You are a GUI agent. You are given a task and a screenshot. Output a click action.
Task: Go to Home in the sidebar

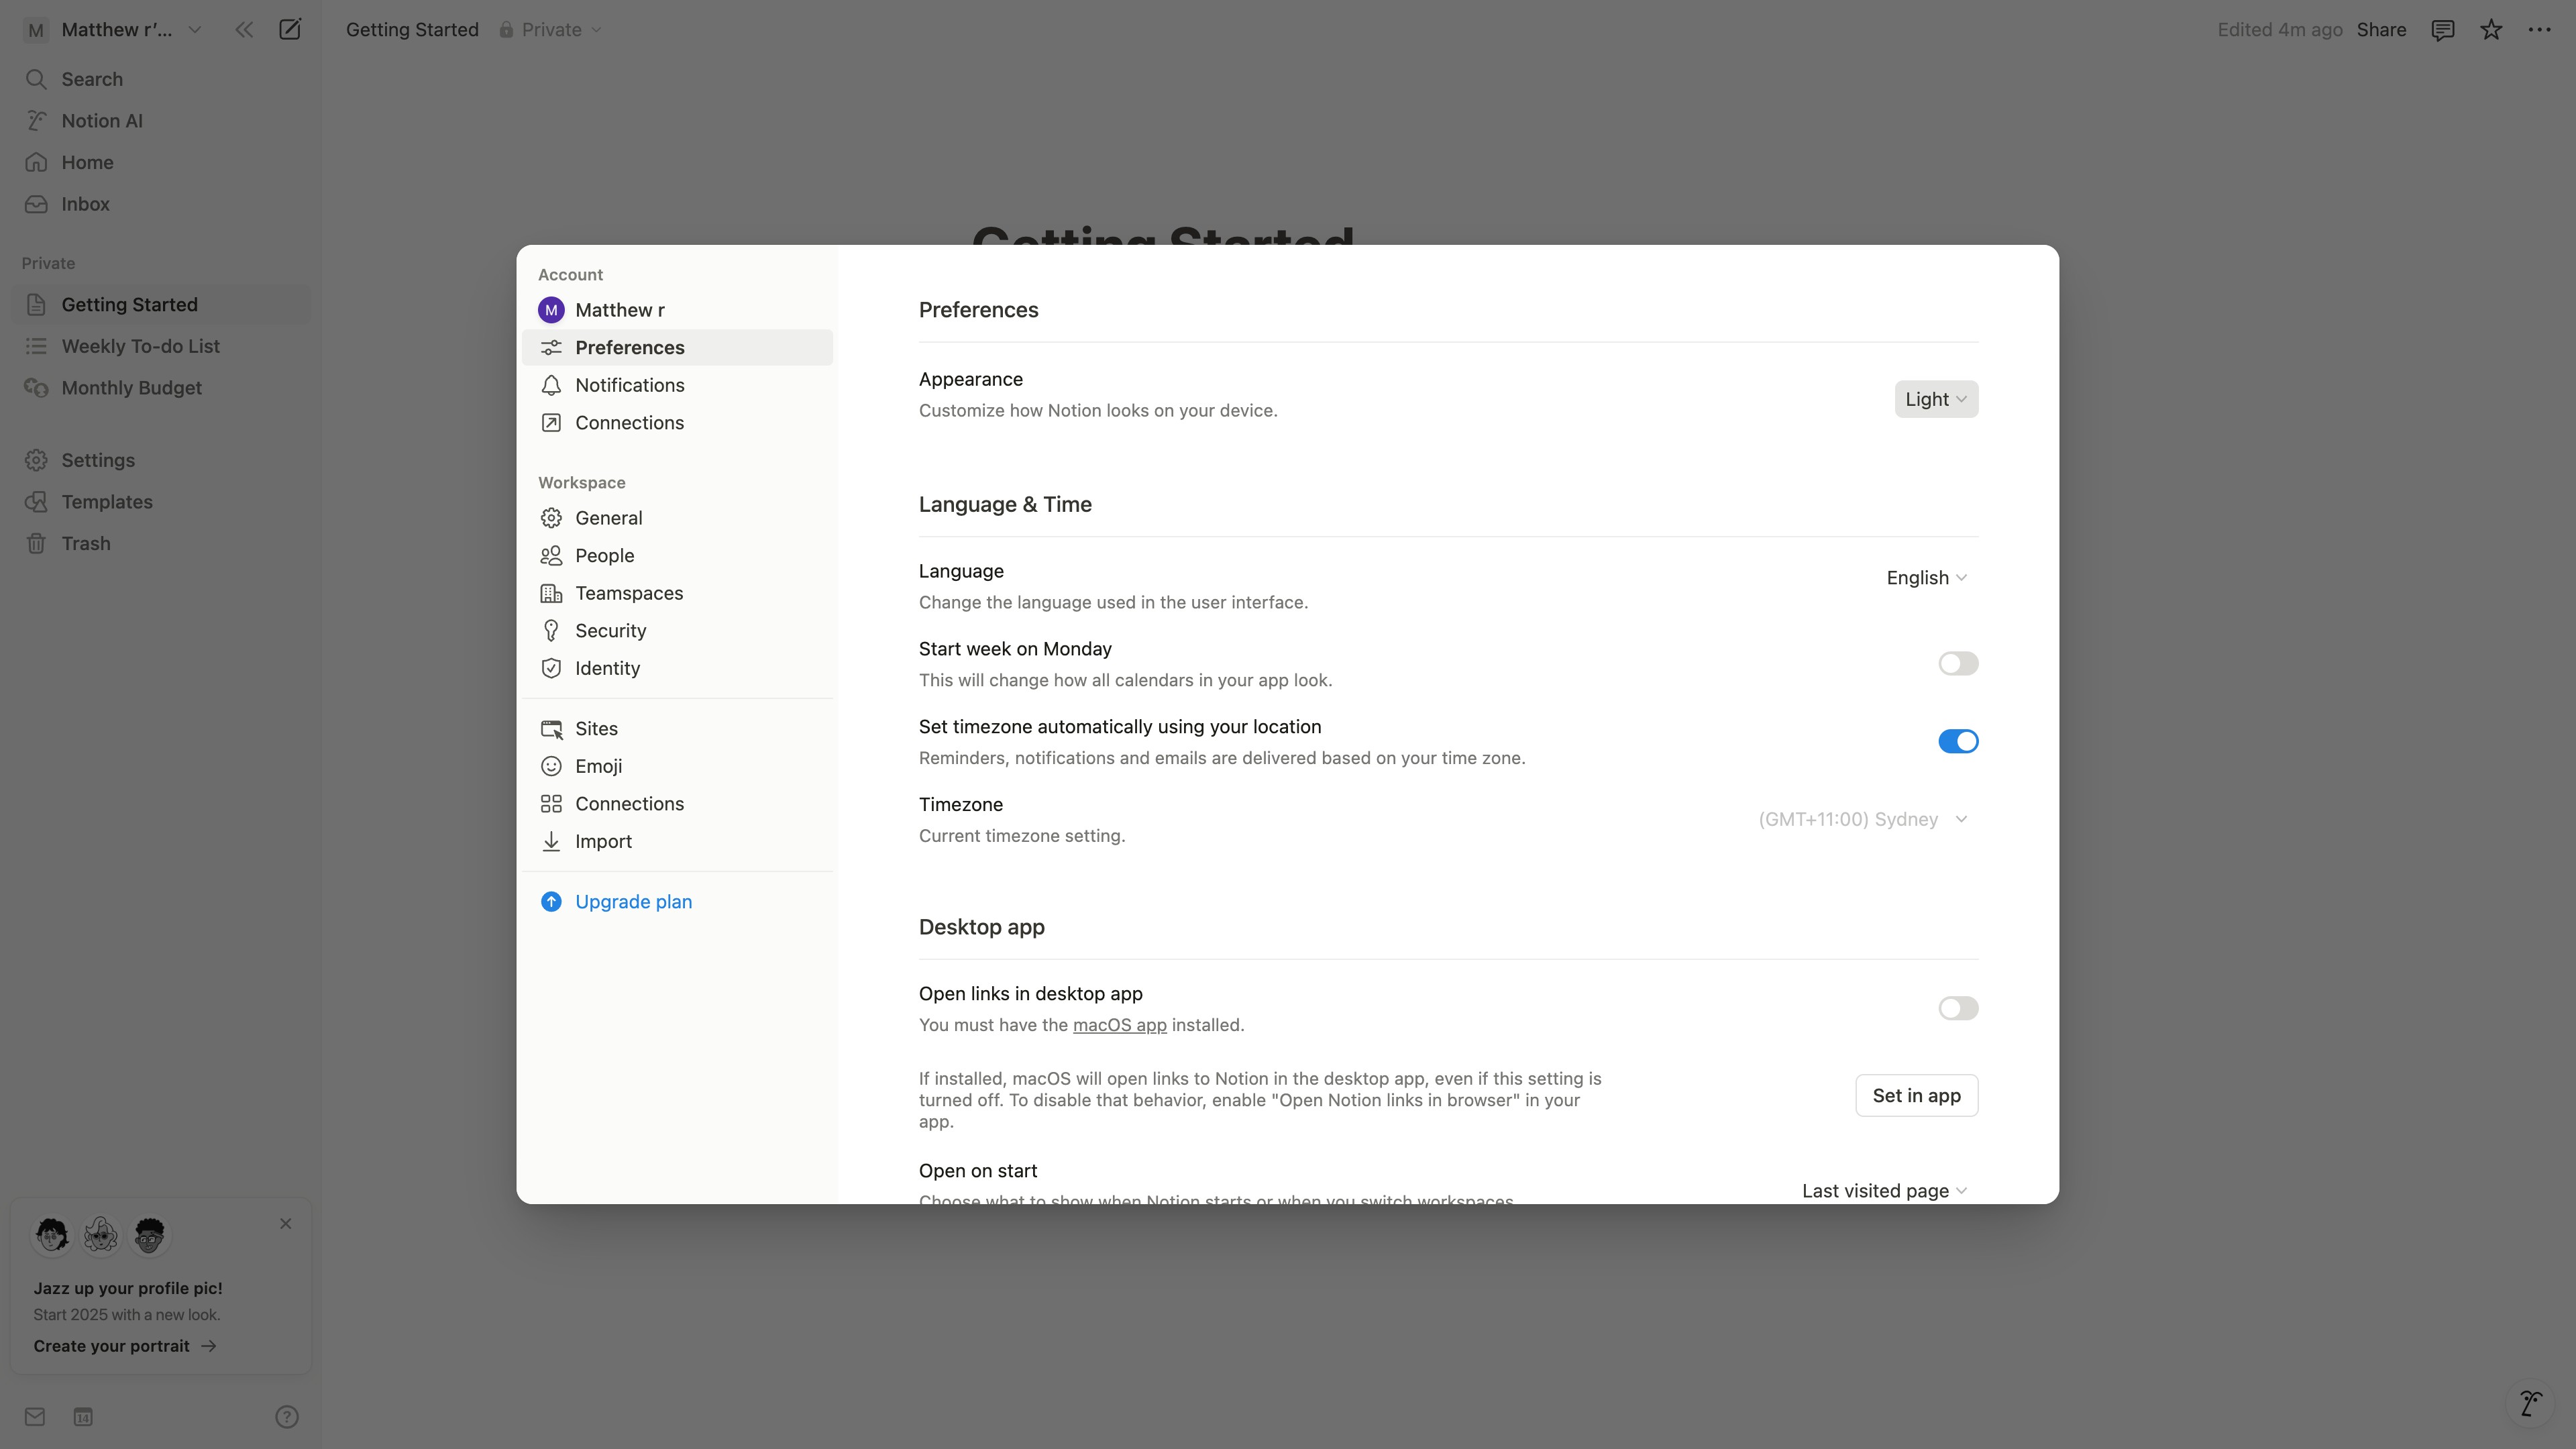point(161,162)
